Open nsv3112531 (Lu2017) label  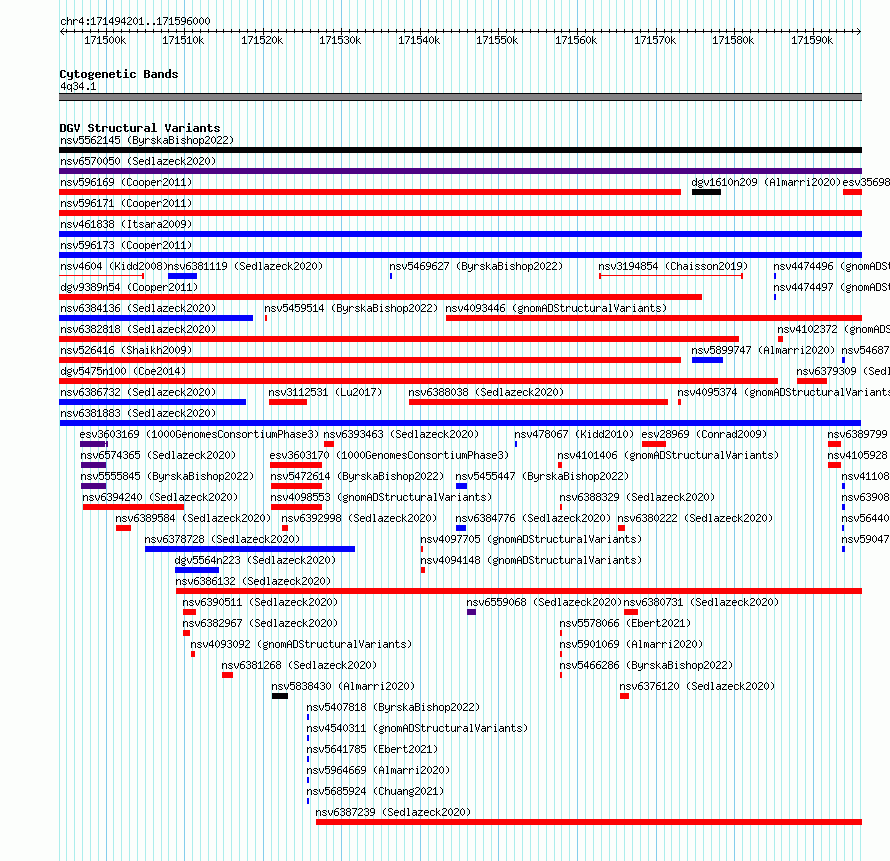(x=325, y=392)
